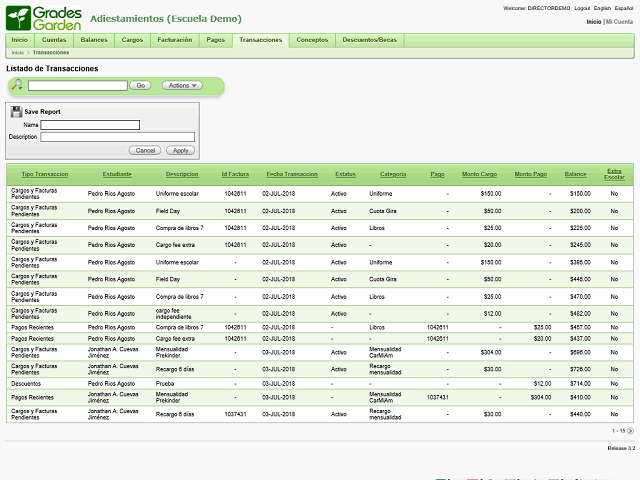This screenshot has width=640, height=480.
Task: Click the Grades Garden logo
Action: 42,17
